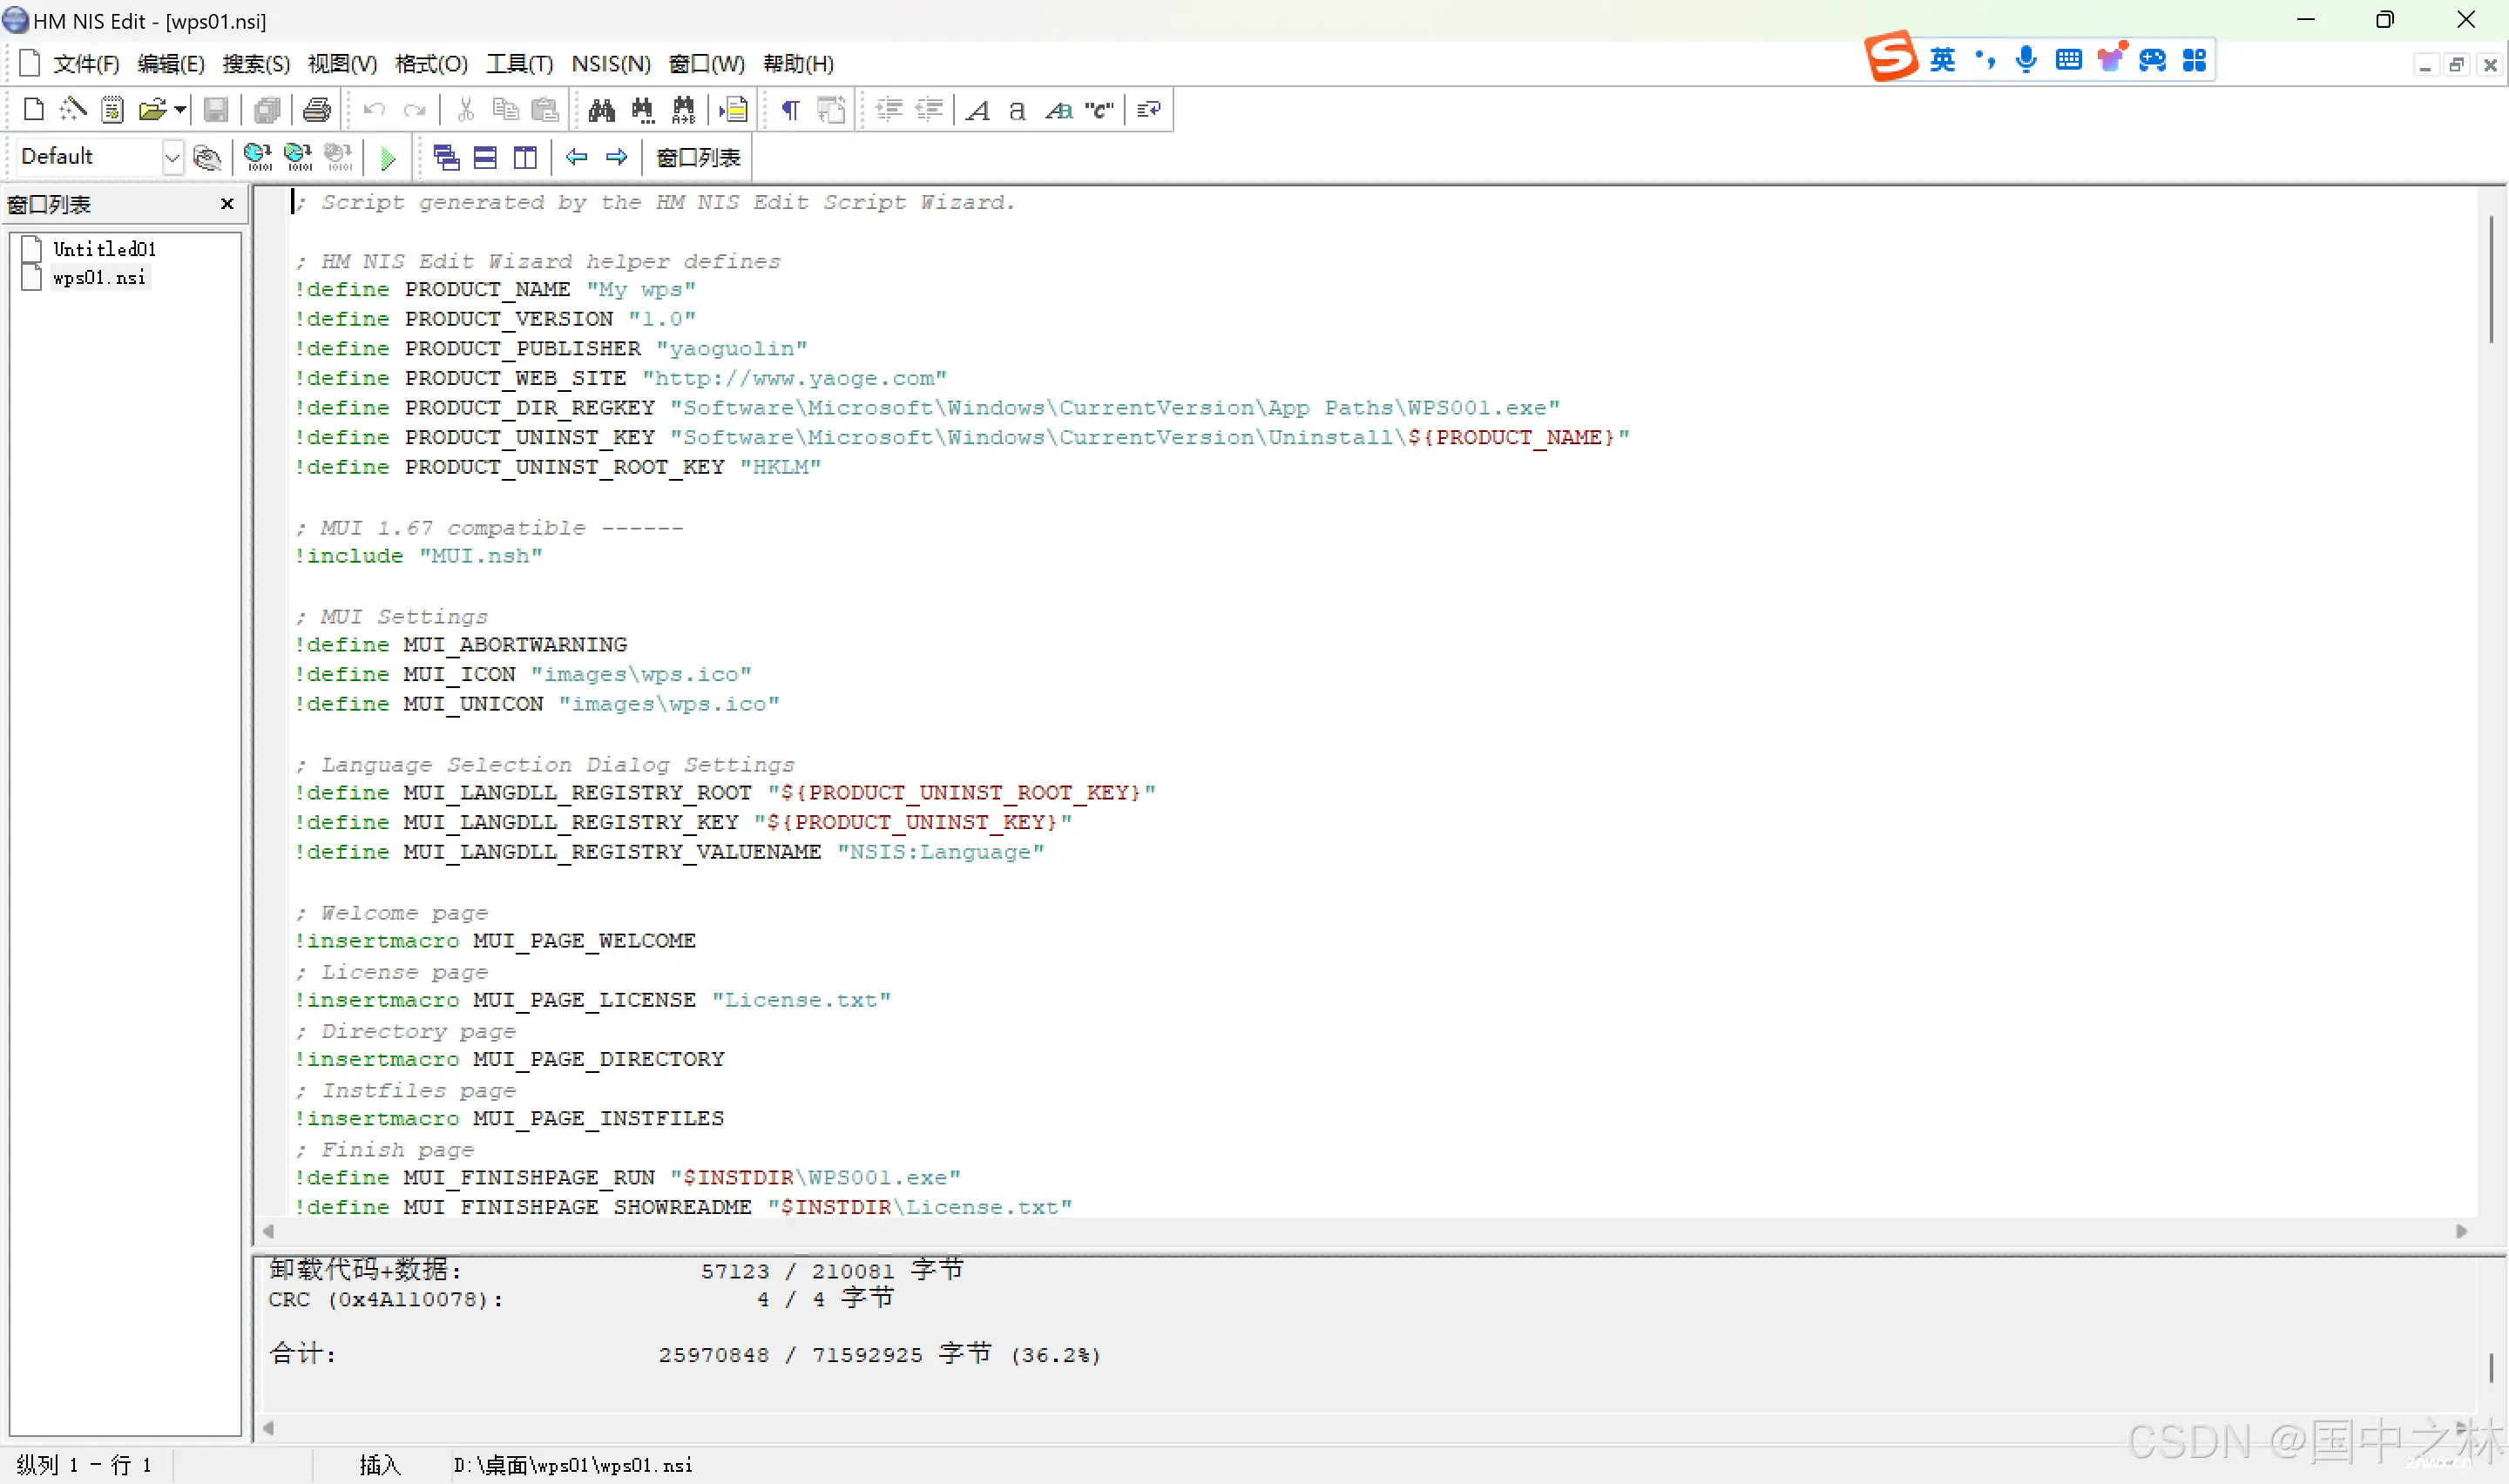2509x1484 pixels.
Task: Toggle the 窗口列表 toolbar button
Action: (x=698, y=157)
